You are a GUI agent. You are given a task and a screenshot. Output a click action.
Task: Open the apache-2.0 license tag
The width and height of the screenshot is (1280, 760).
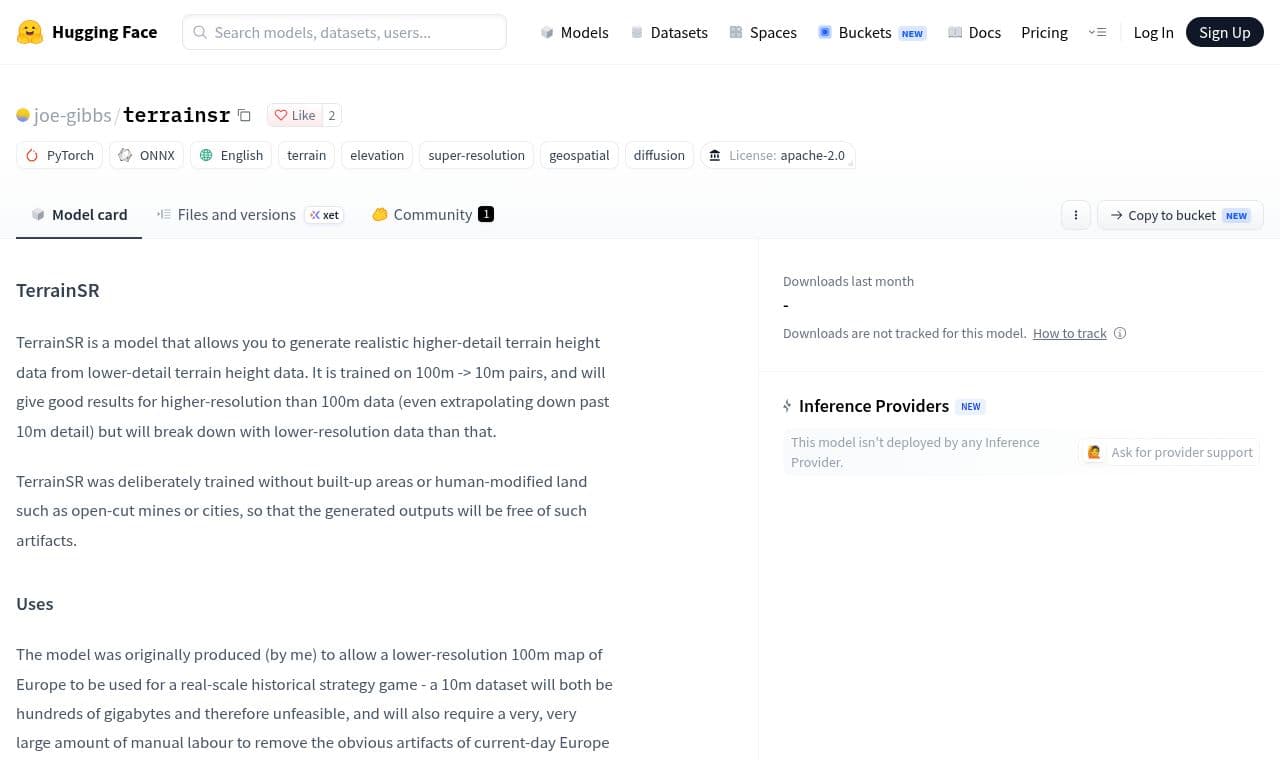pyautogui.click(x=777, y=155)
